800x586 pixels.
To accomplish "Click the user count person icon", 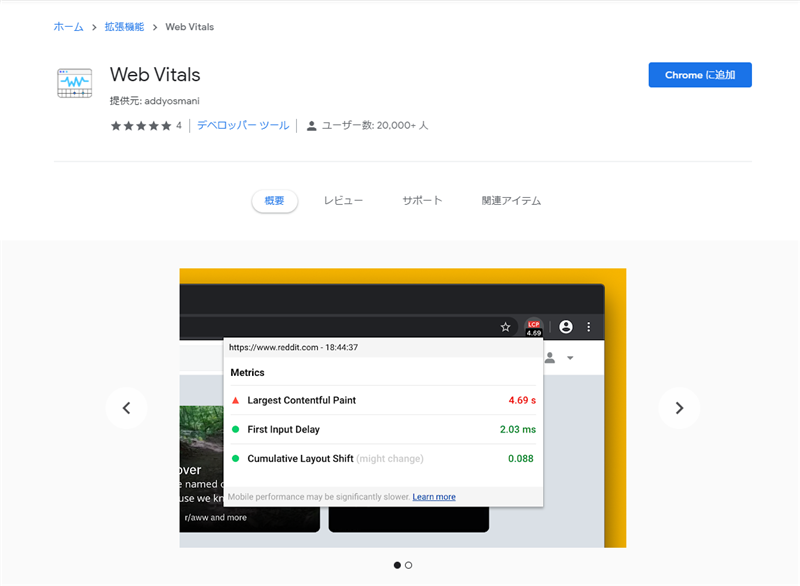I will (x=312, y=126).
